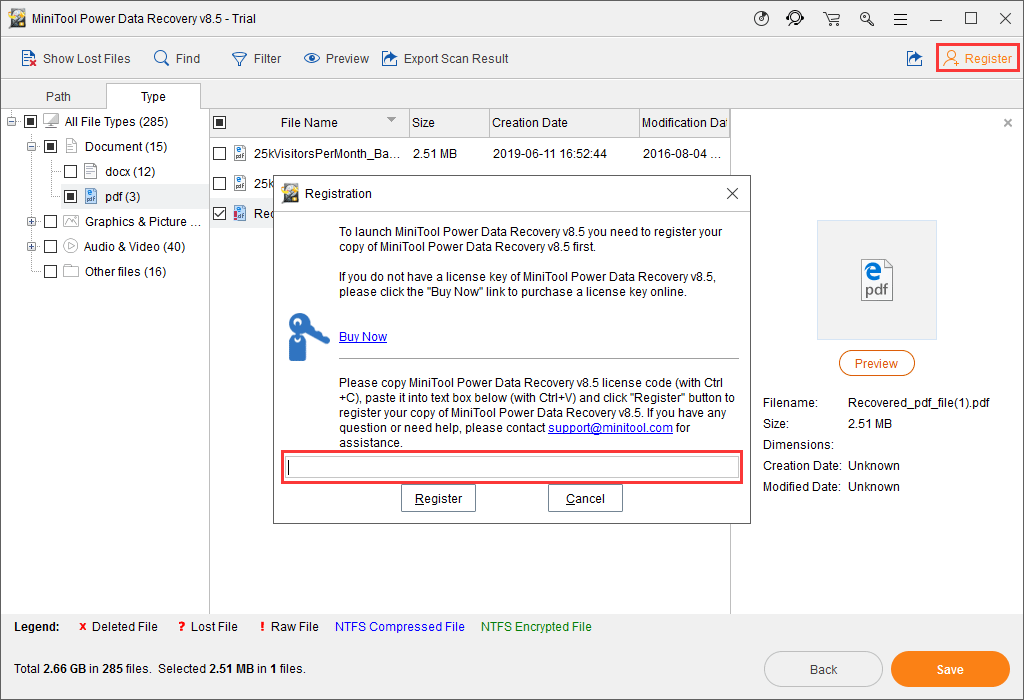The width and height of the screenshot is (1024, 700).
Task: Switch to the Path tab
Action: pyautogui.click(x=58, y=97)
